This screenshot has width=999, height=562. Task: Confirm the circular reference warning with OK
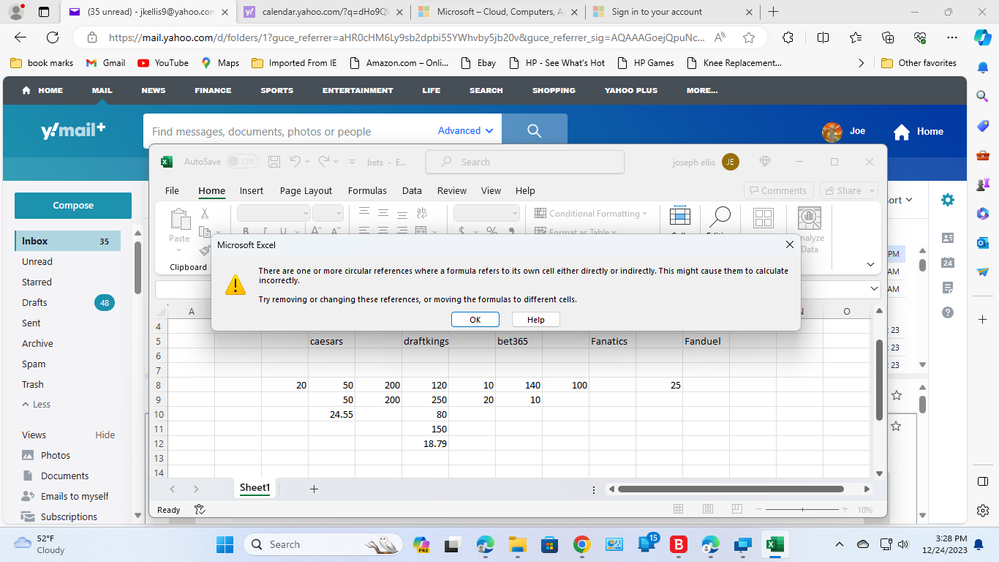coord(475,319)
